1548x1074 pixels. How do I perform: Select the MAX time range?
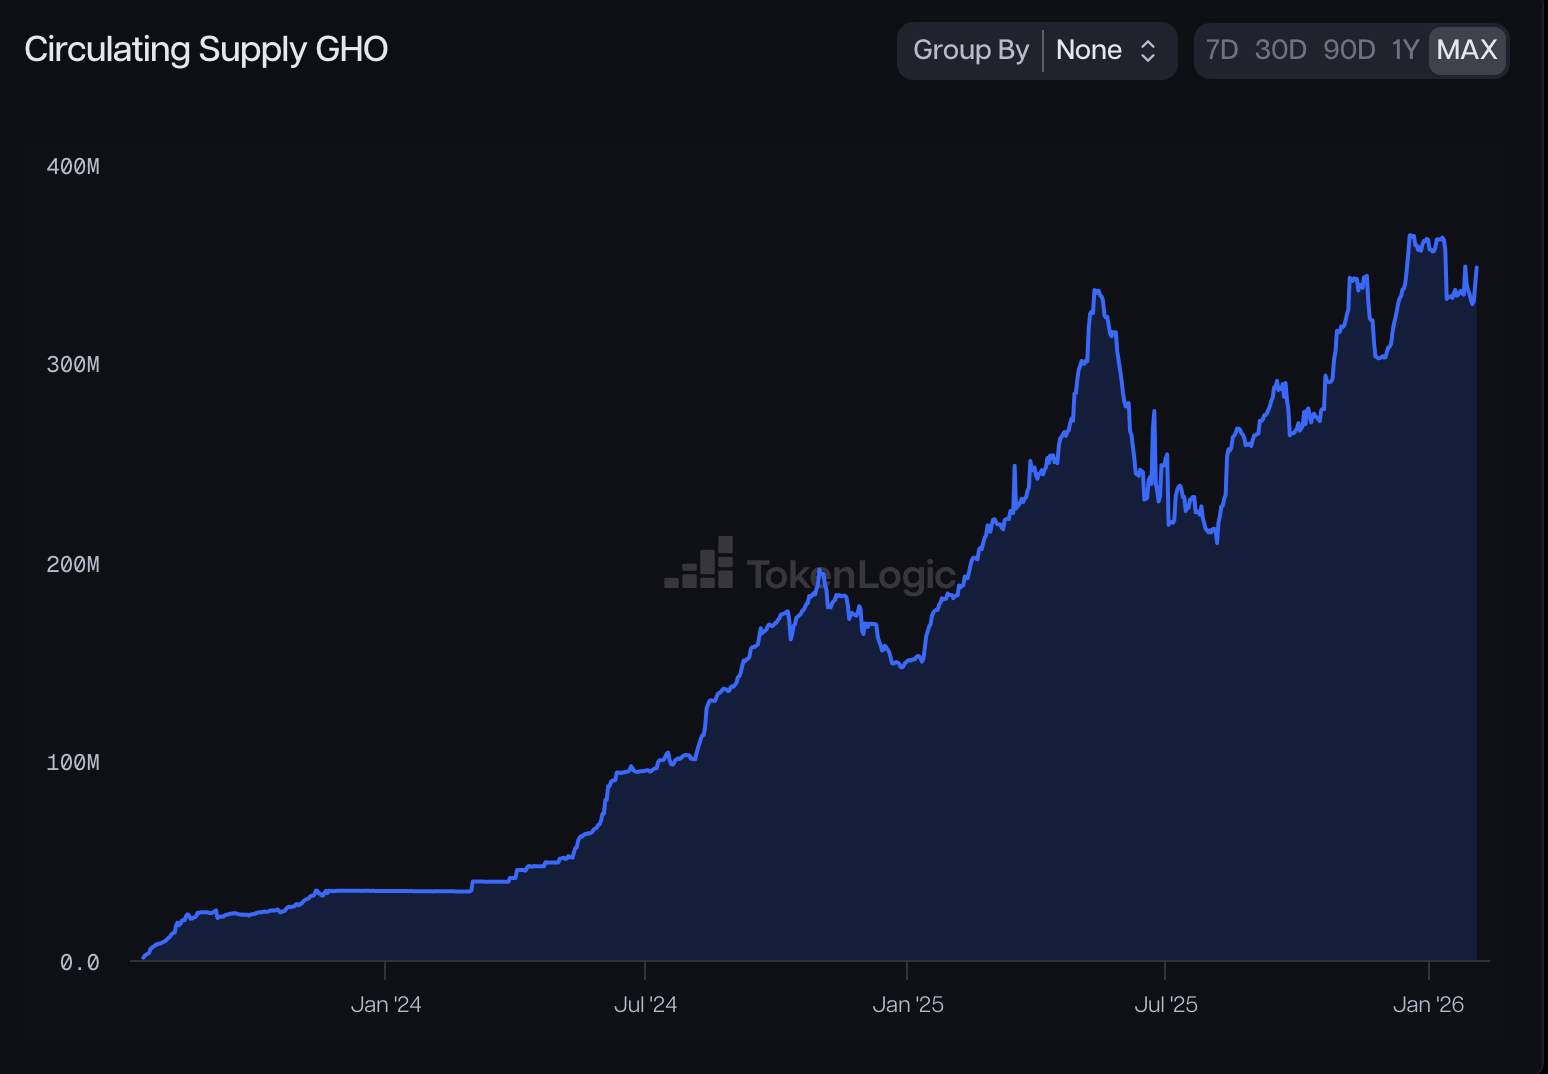pos(1466,50)
